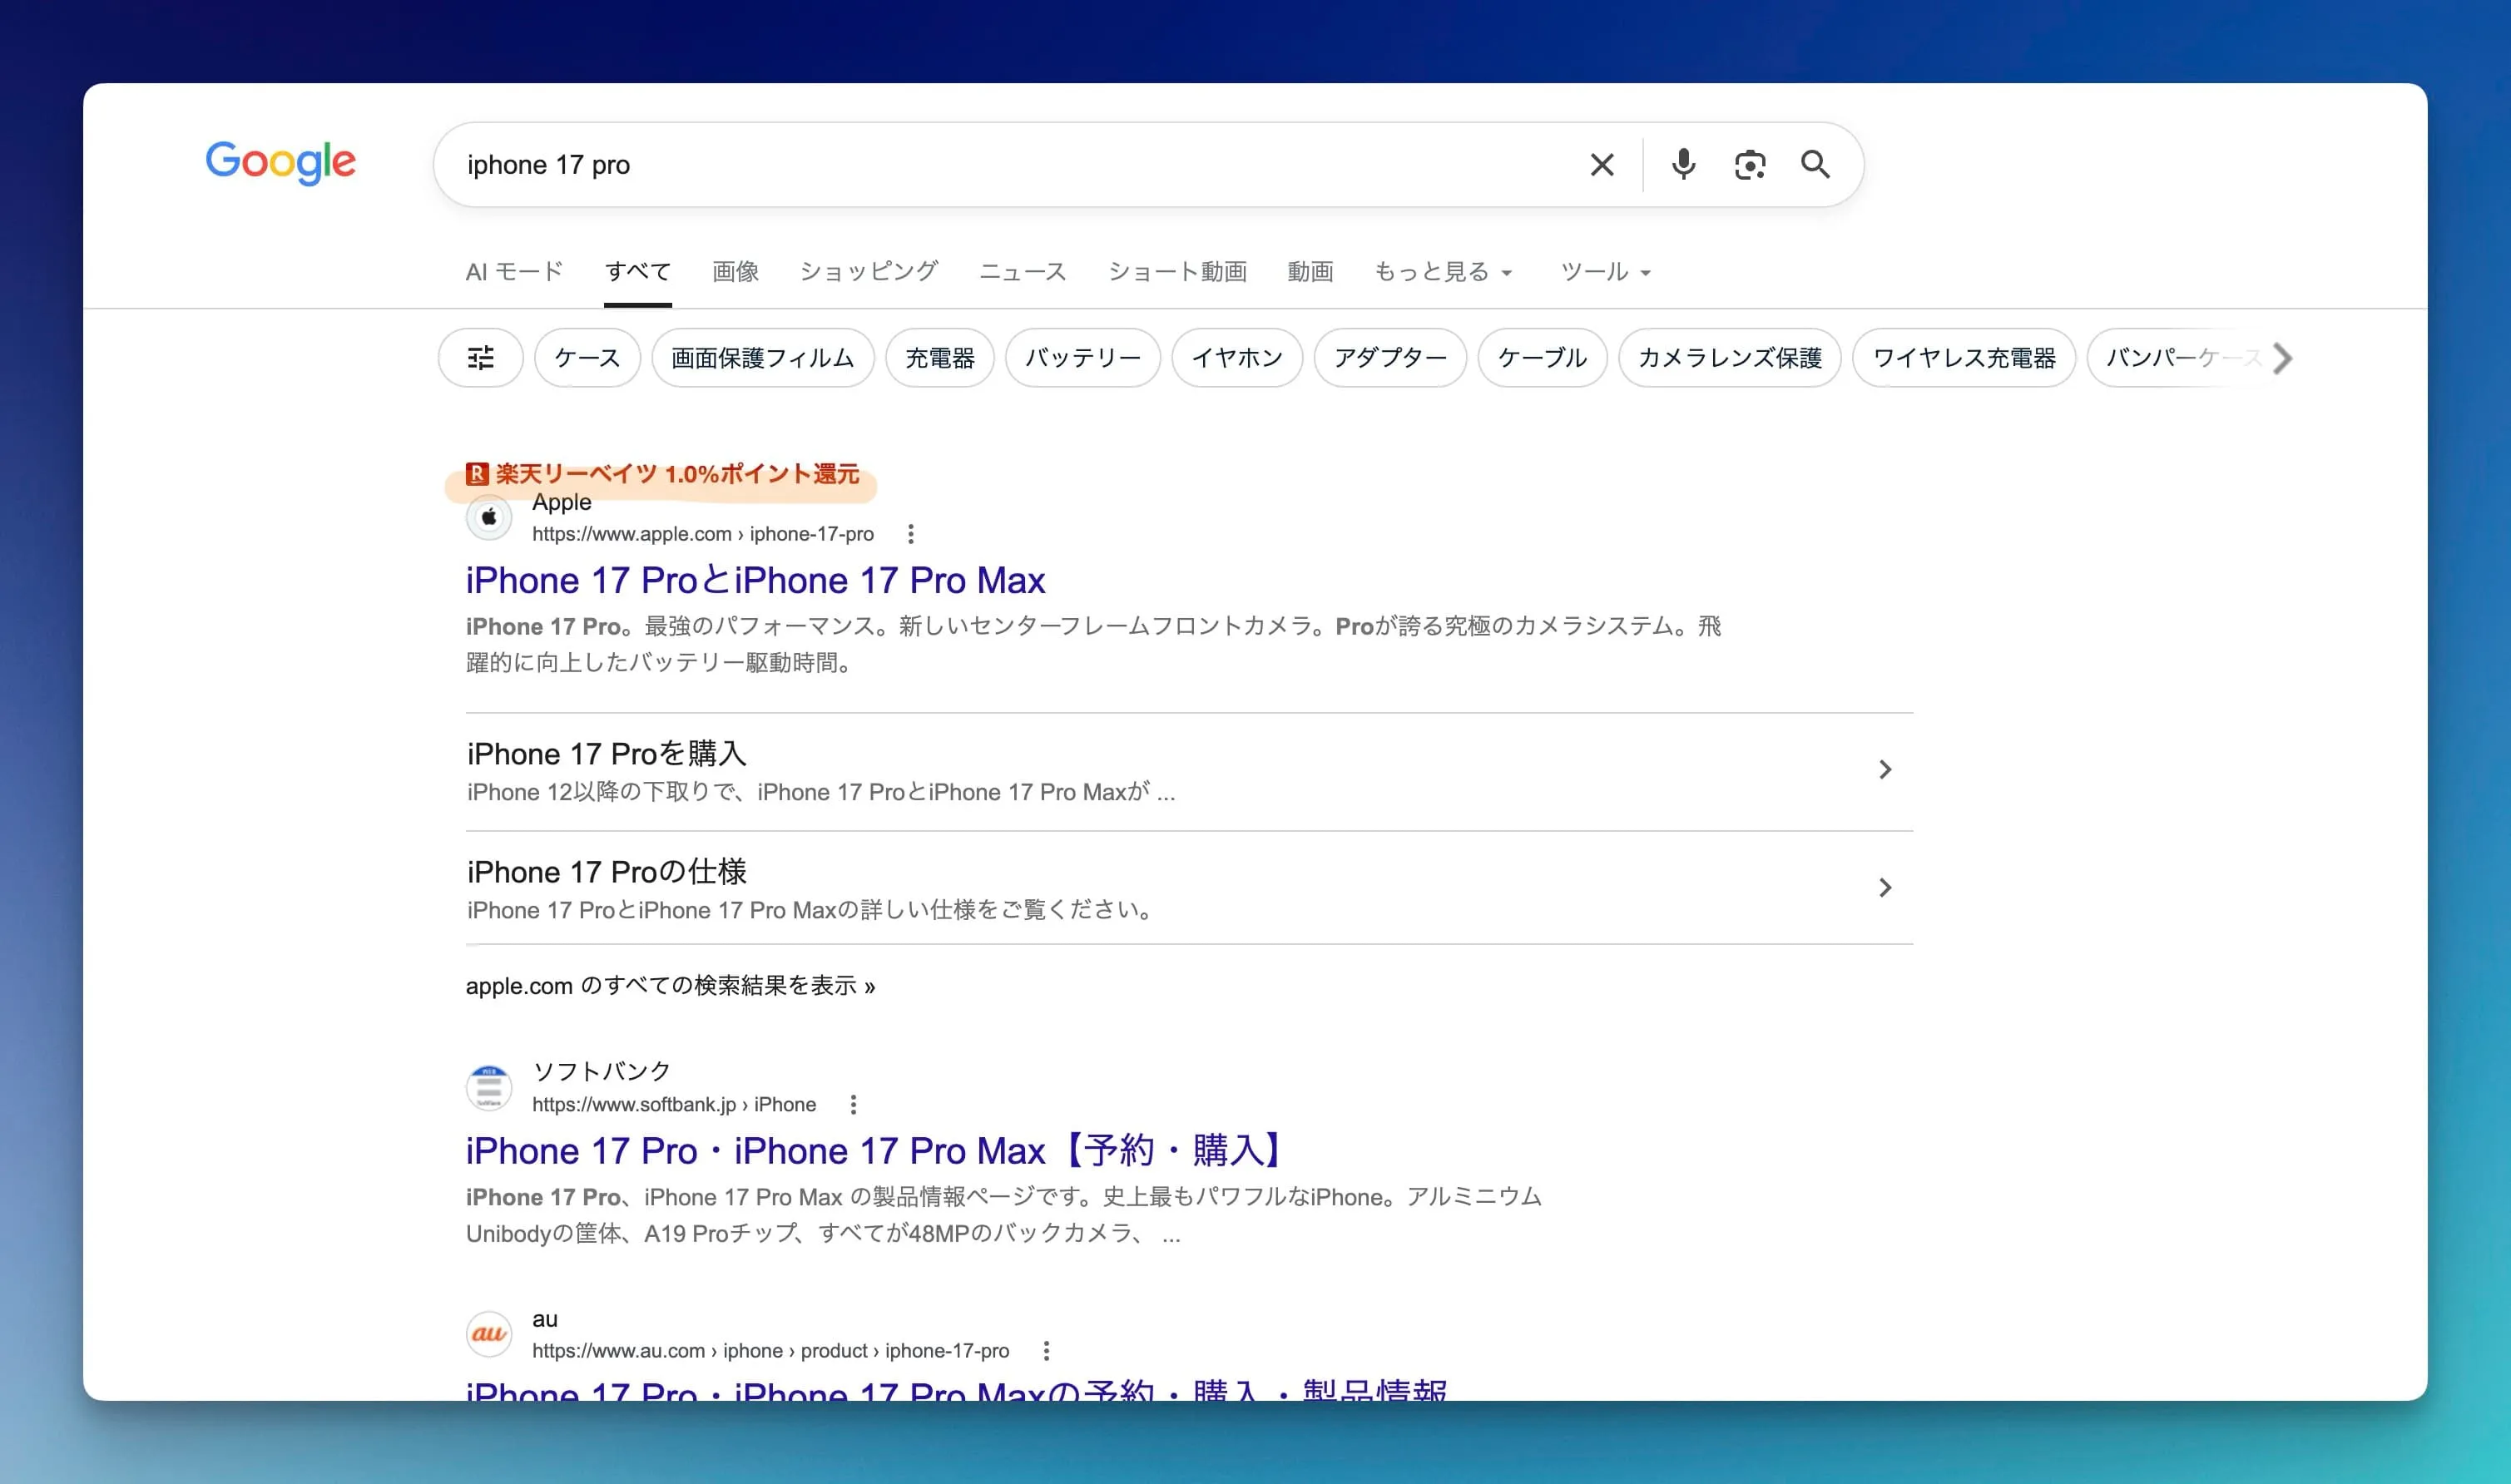Open the iPhone 17 Proを購入 sitelink
The image size is (2511, 1484).
(606, 753)
